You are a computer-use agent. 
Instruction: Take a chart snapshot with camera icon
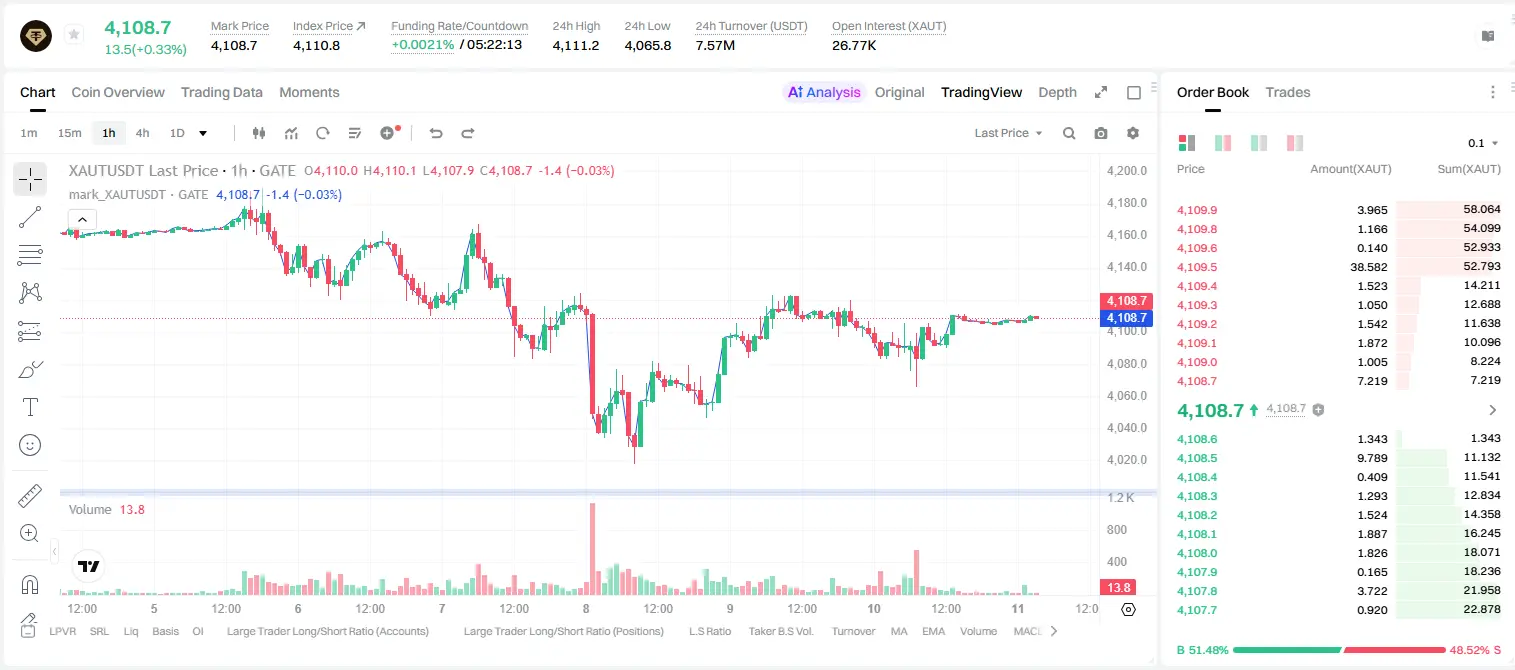pos(1101,133)
